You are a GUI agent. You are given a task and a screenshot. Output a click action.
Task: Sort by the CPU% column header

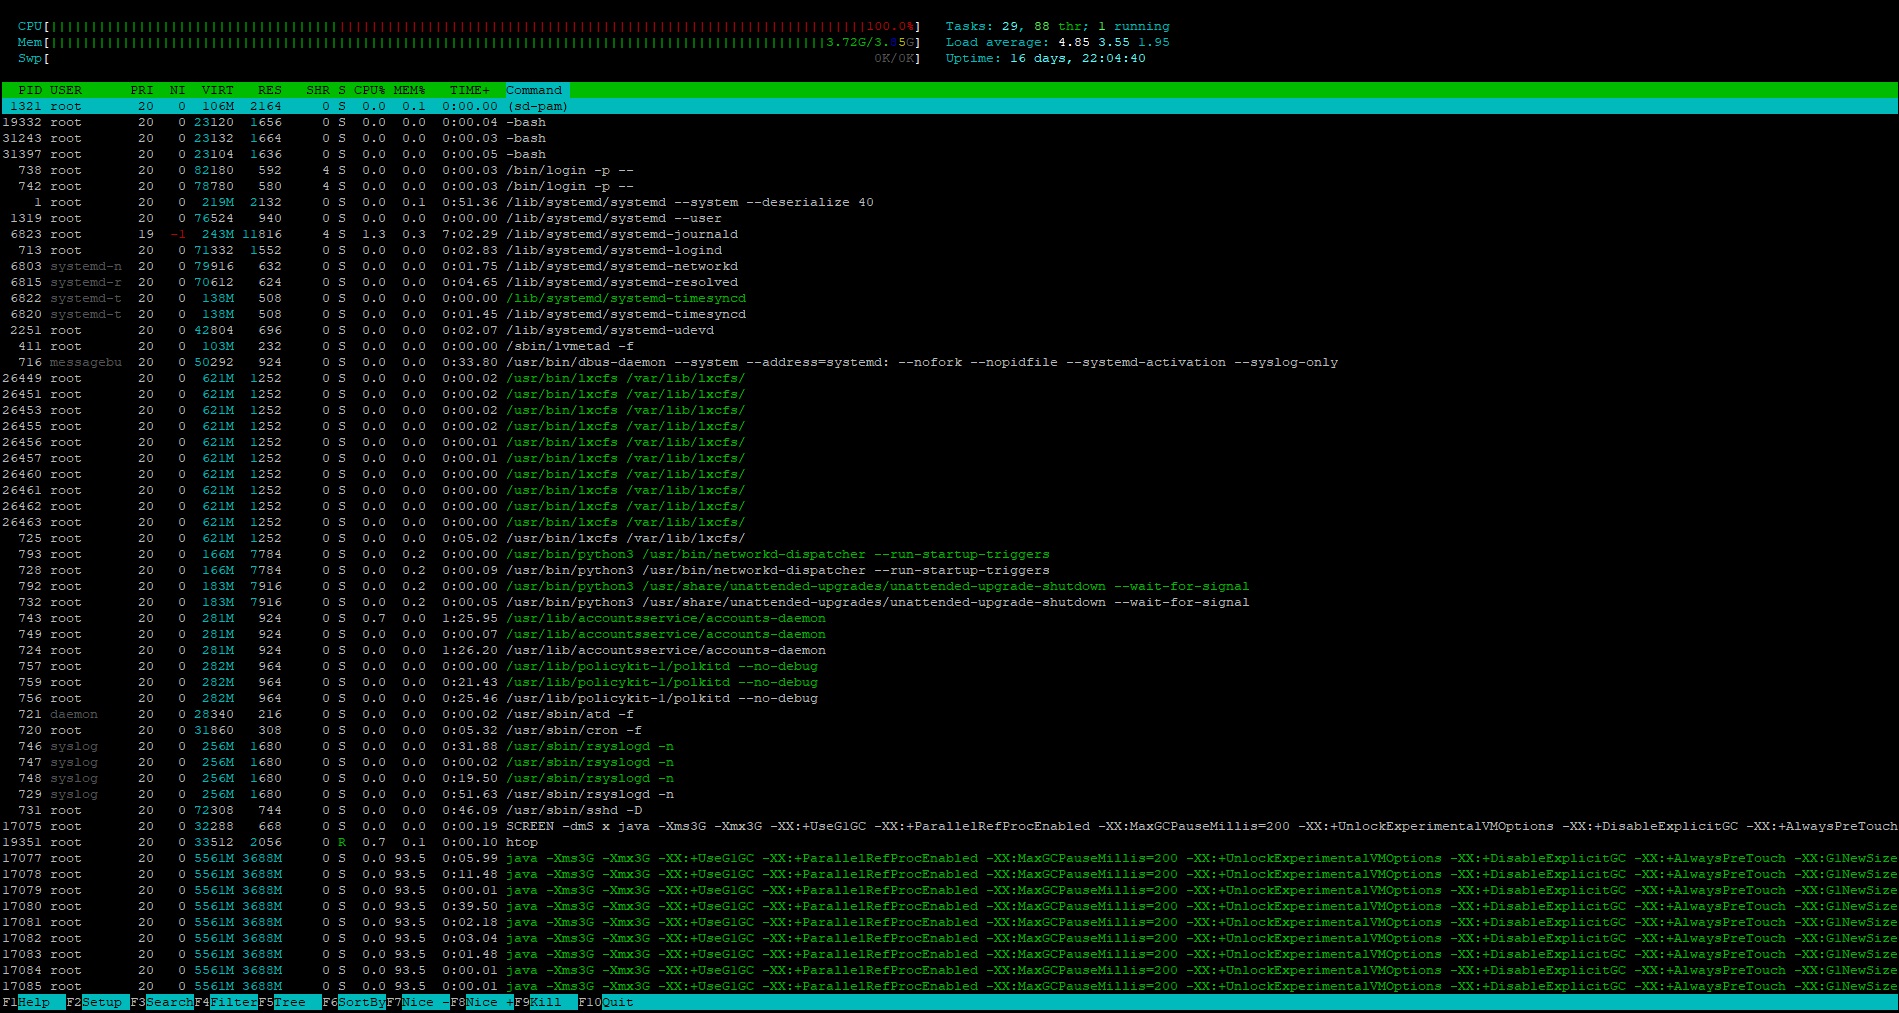click(369, 90)
